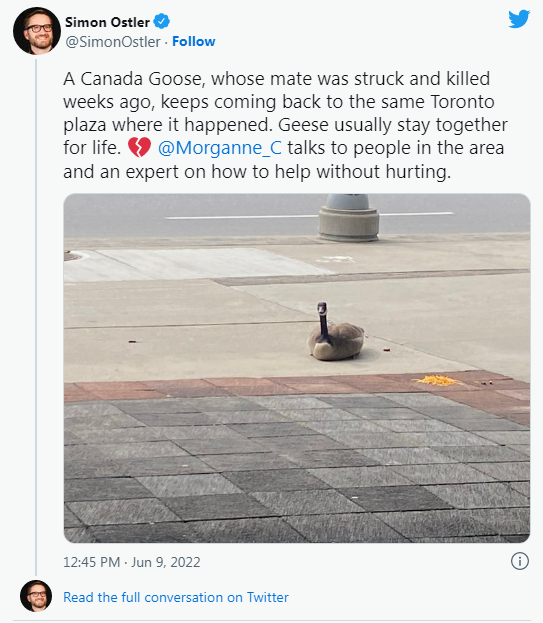Click the scattered fries on the brick pavement
543x623 pixels.
click(437, 380)
